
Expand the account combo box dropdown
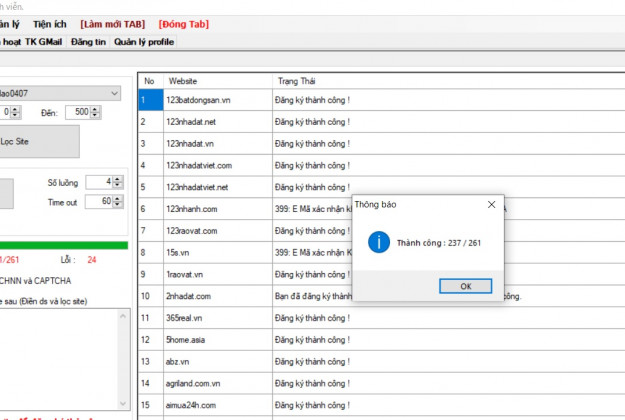pos(116,93)
